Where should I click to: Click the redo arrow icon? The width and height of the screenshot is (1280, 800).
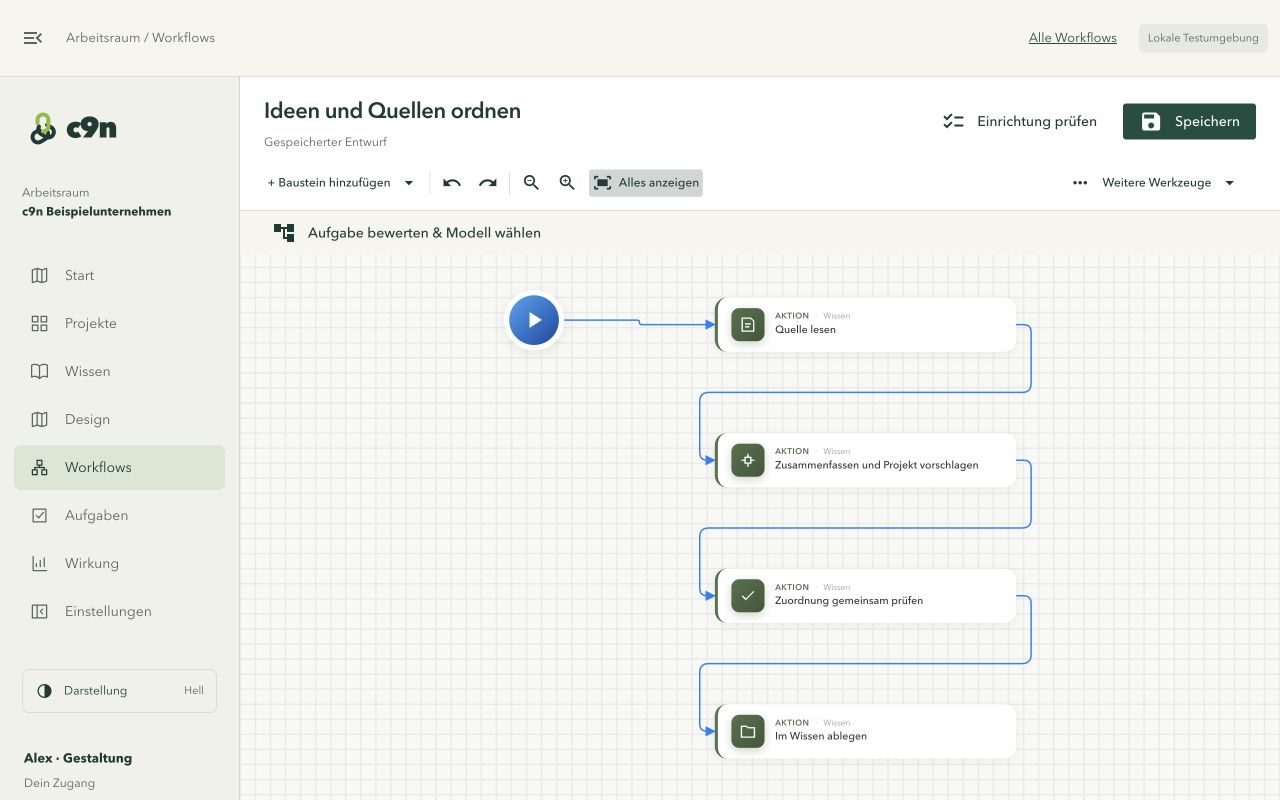pos(488,183)
